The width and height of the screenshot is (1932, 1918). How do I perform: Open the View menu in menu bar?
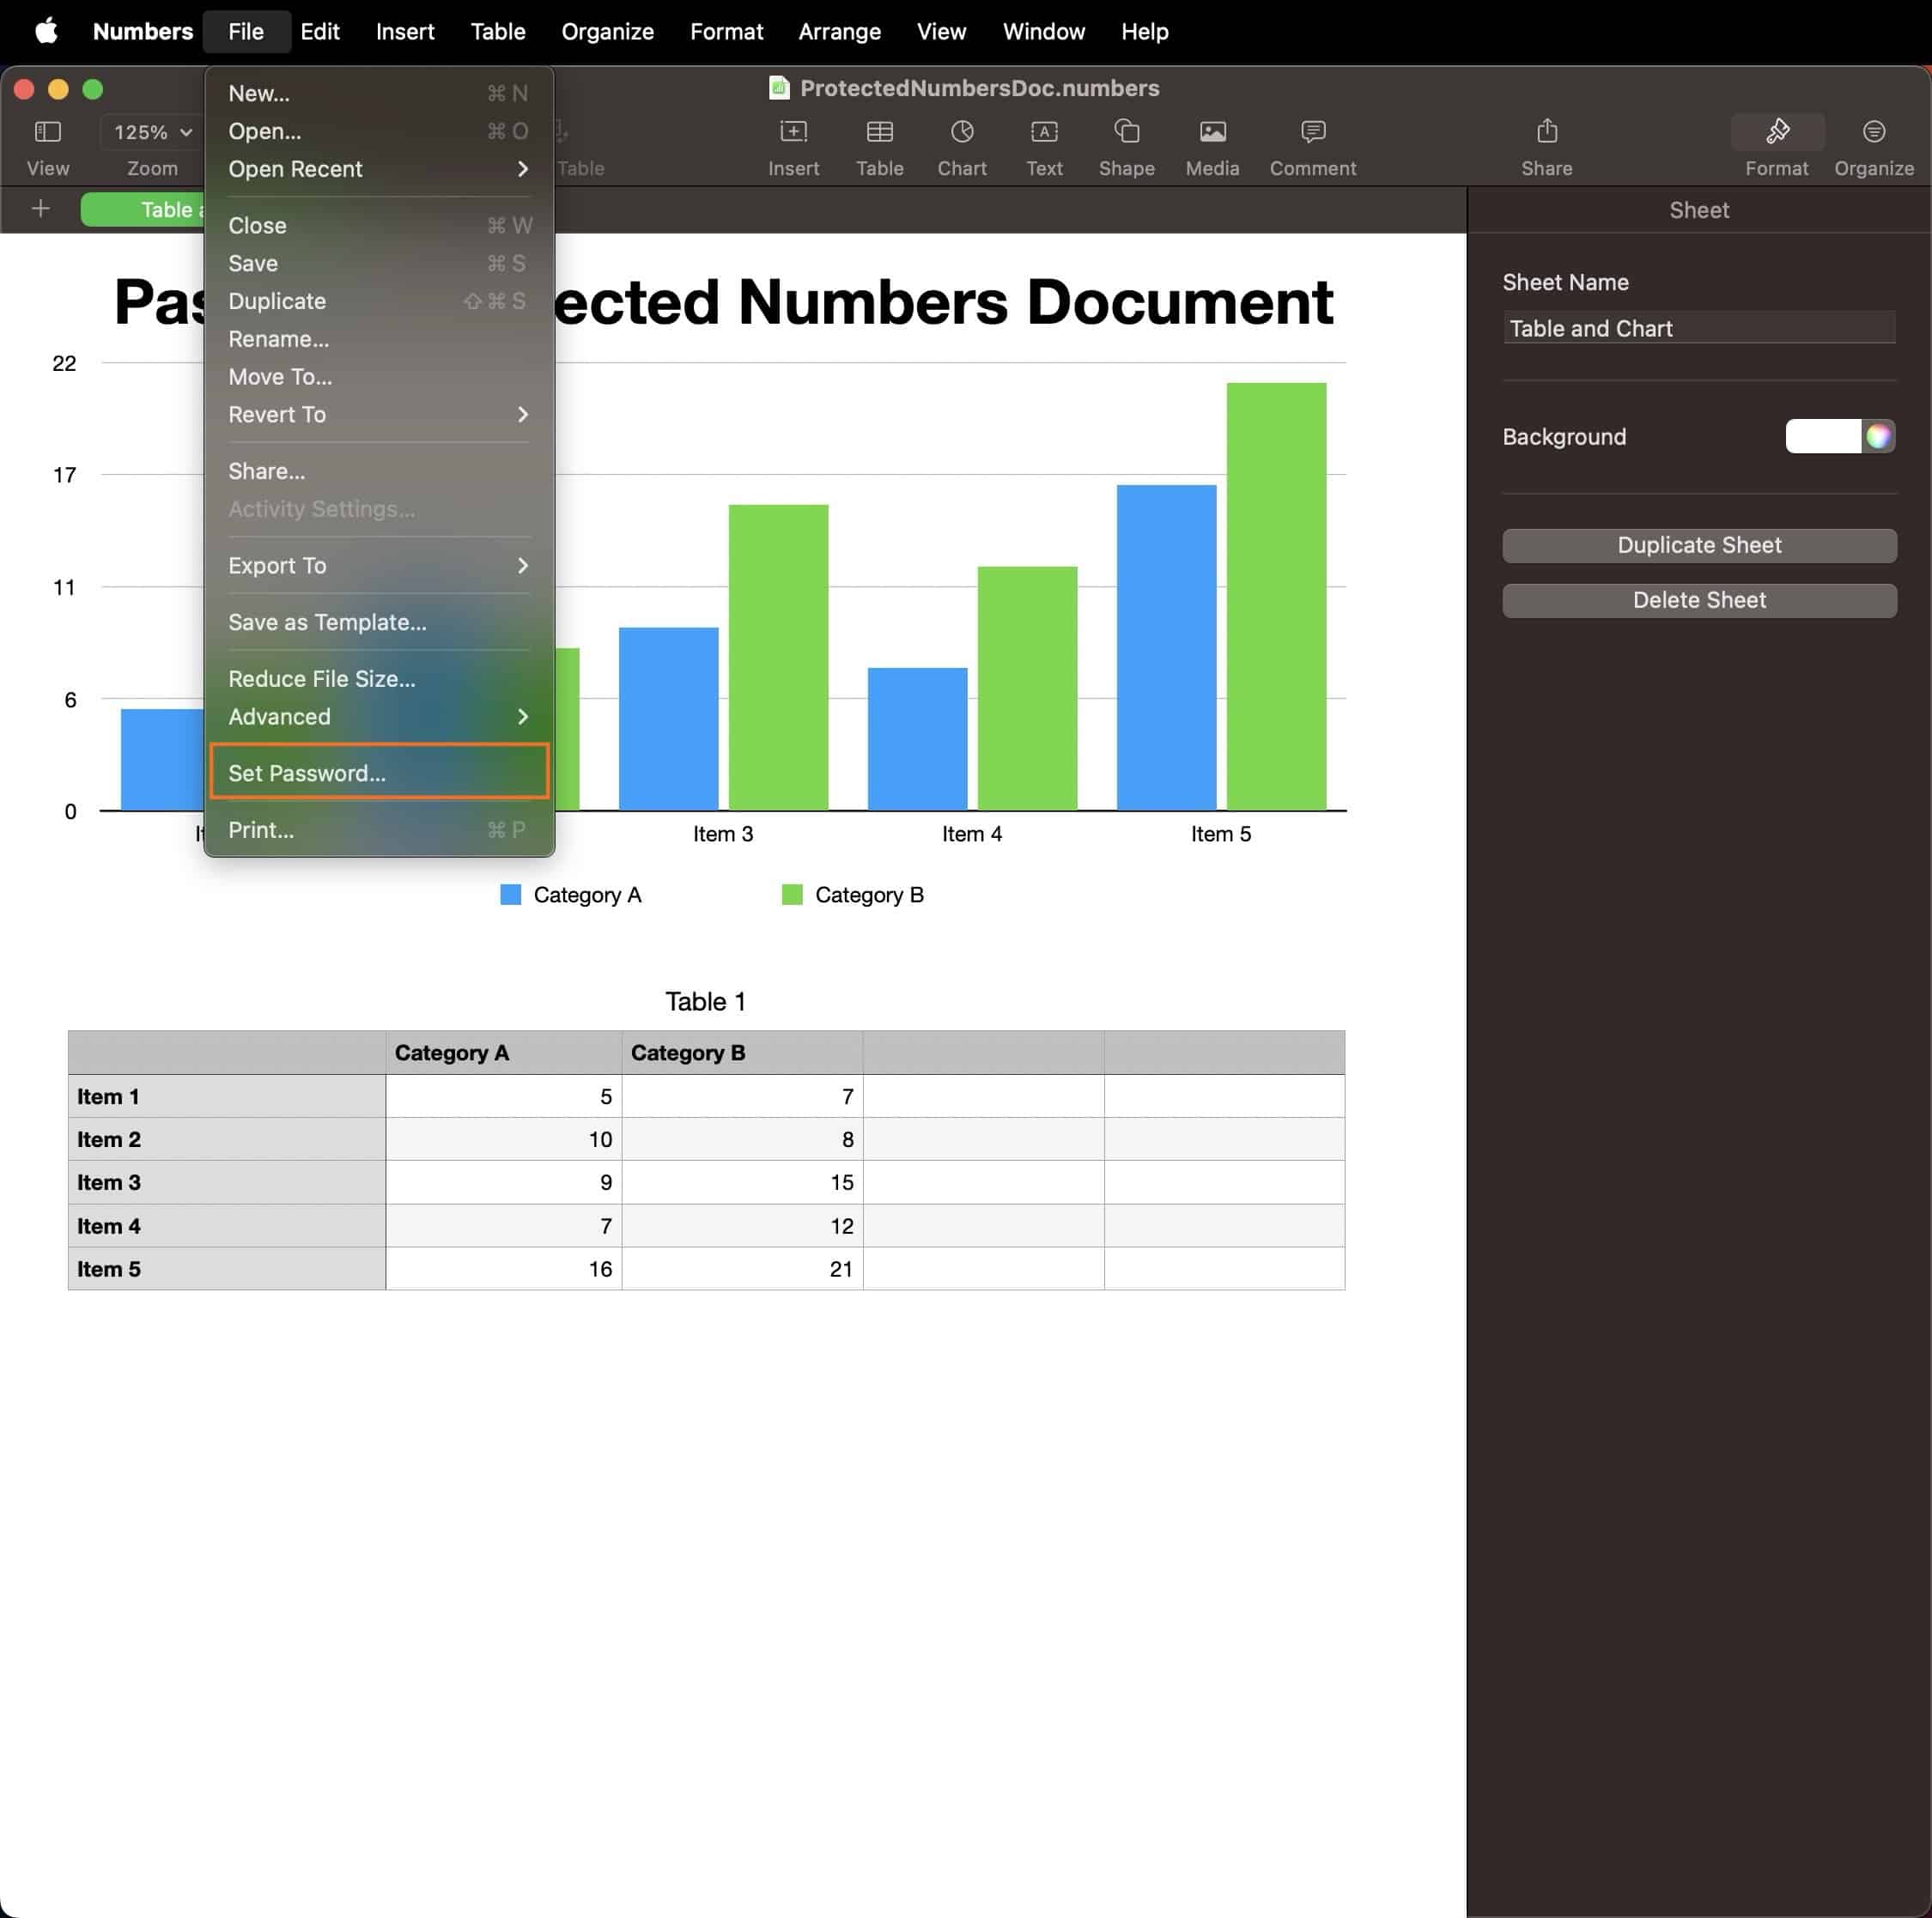pos(941,31)
